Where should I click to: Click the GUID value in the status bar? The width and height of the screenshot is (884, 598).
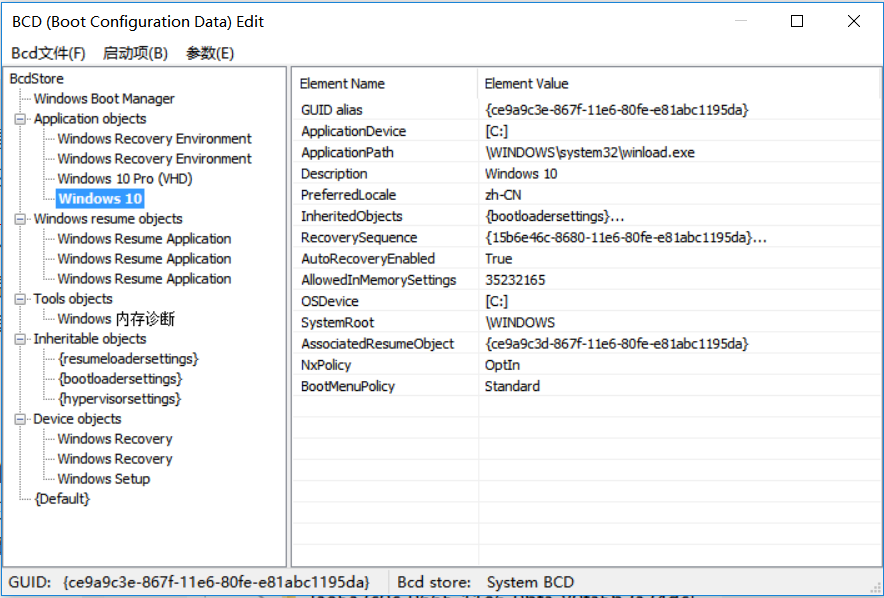(216, 582)
